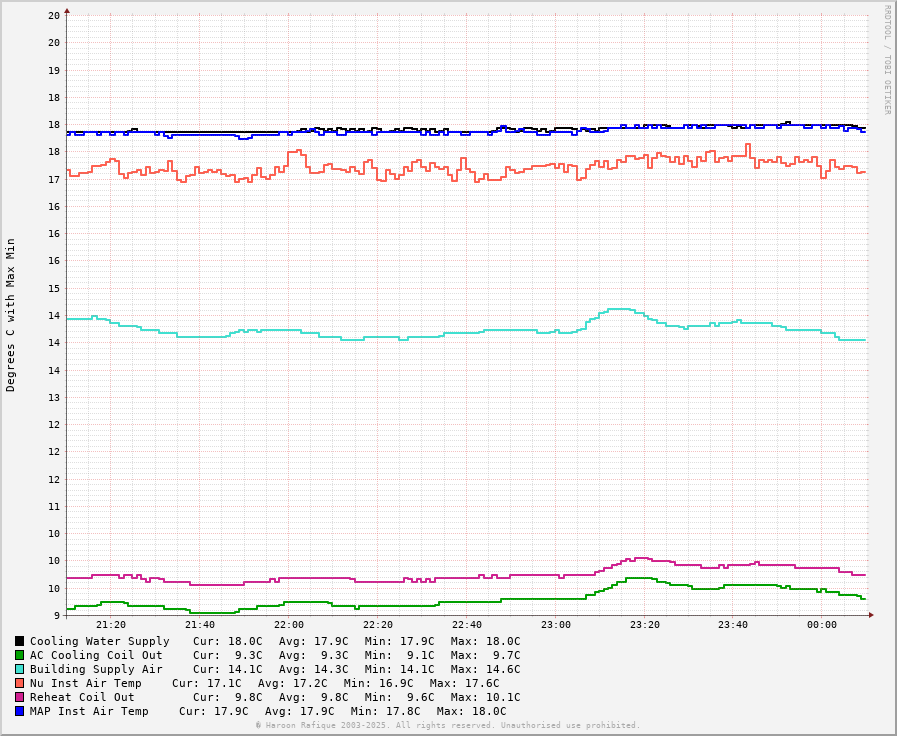Click the 'Degrees C with Max Min' axis title
897x736 pixels.
[11, 314]
